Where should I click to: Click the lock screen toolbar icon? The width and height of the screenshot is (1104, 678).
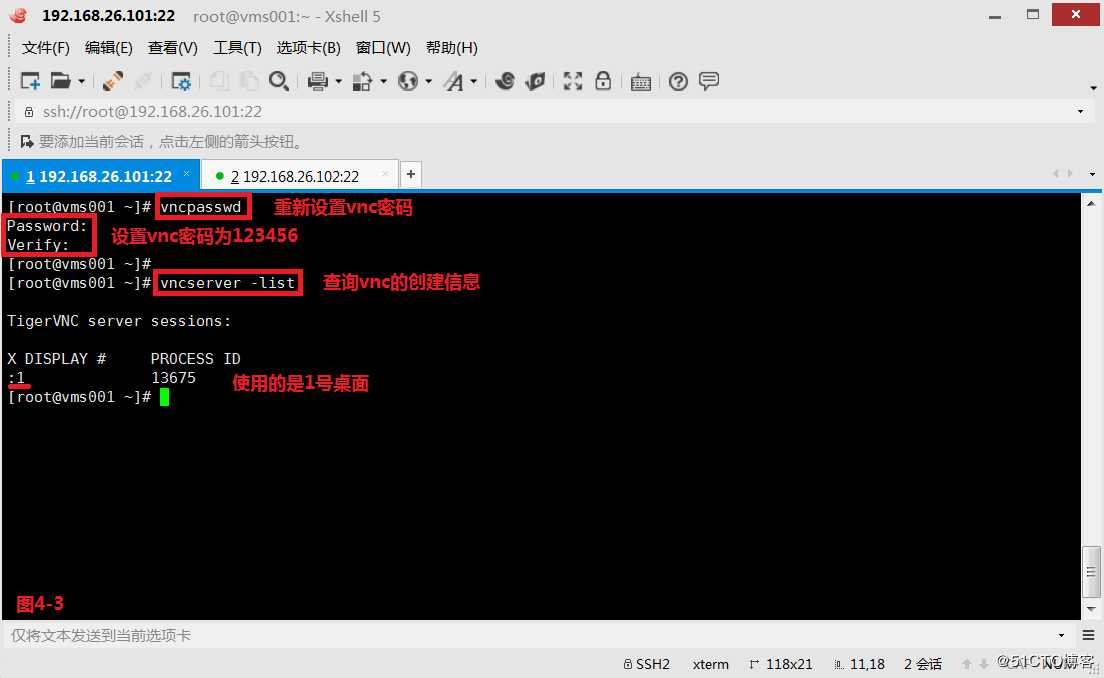603,81
